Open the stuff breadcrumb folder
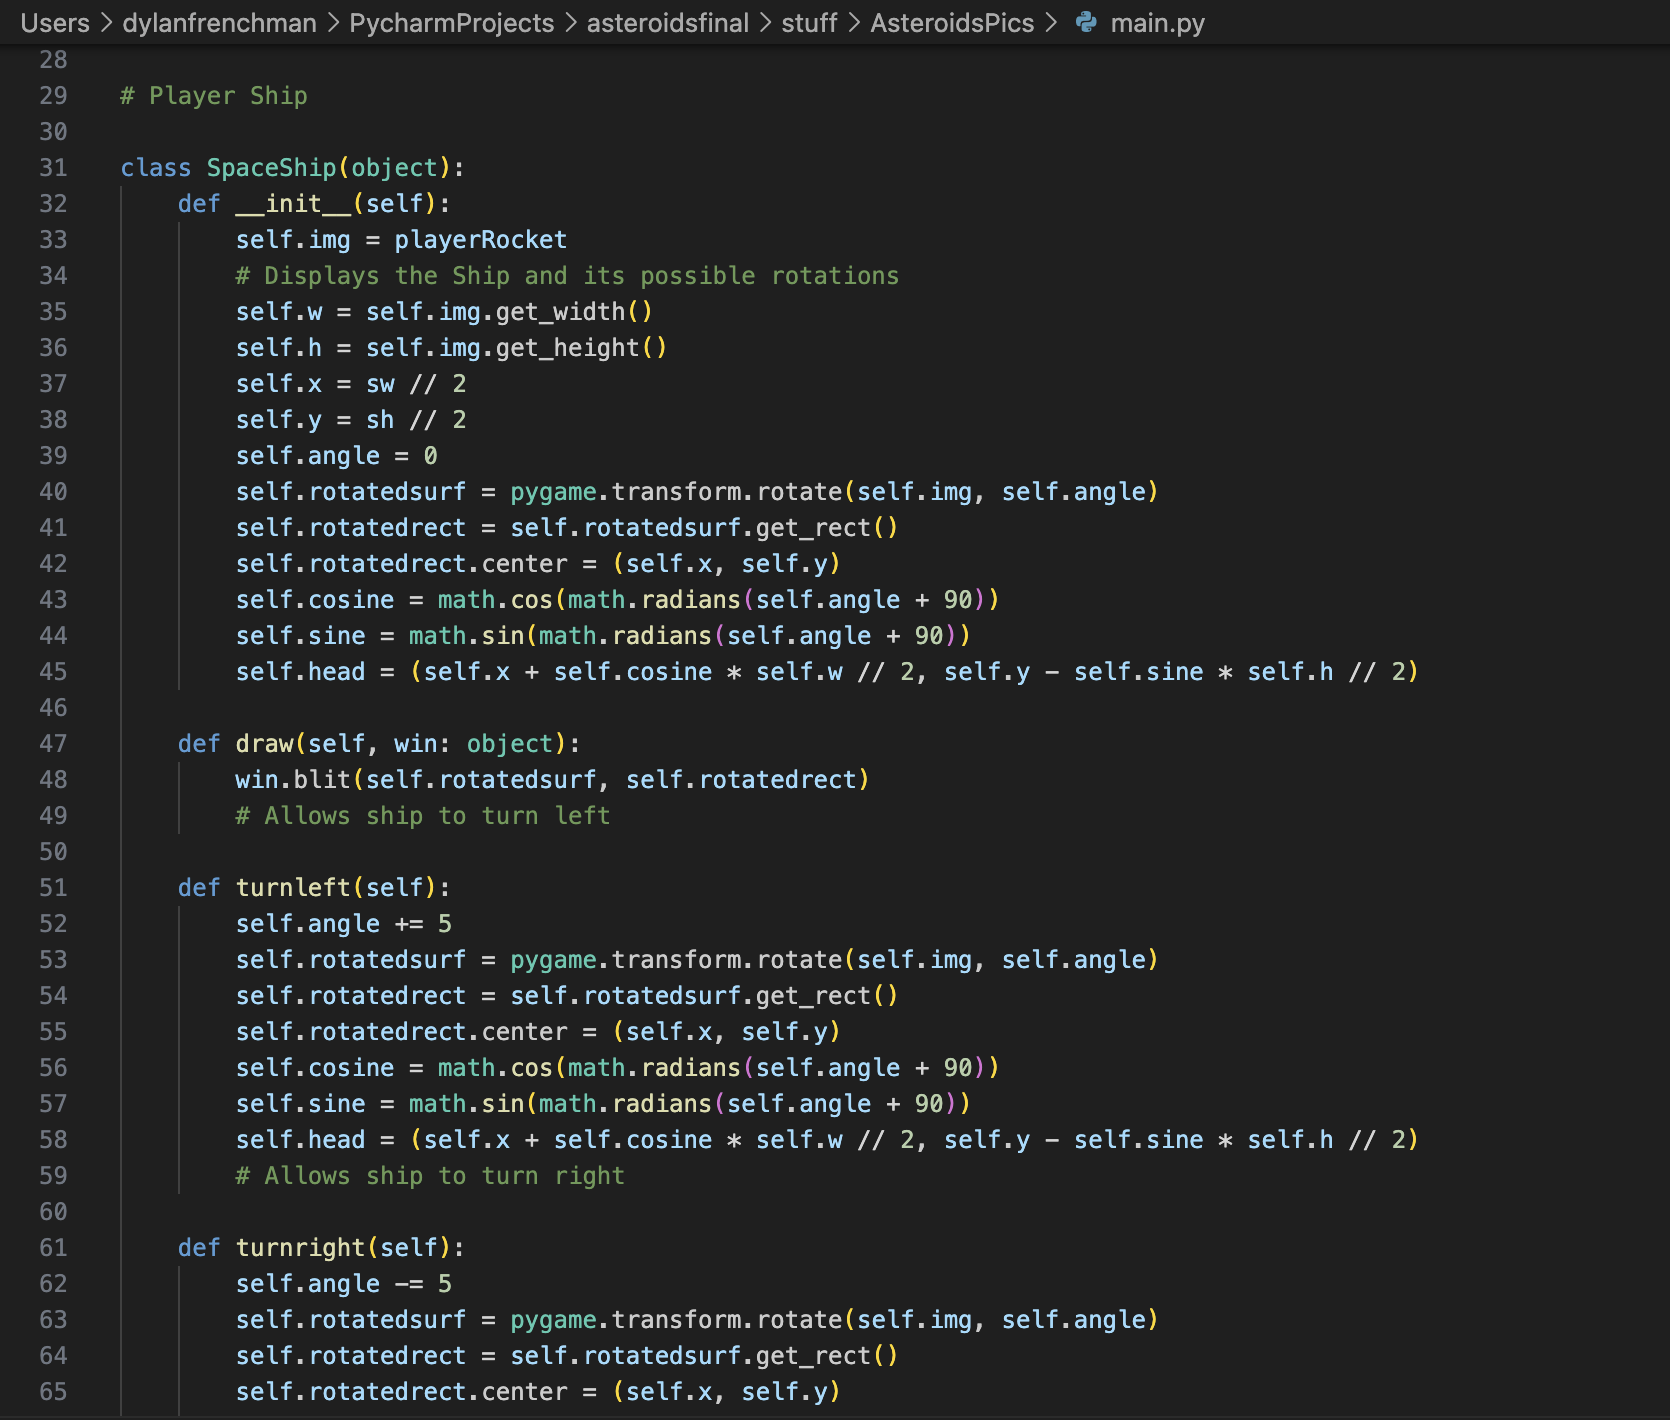This screenshot has height=1420, width=1670. tap(809, 23)
